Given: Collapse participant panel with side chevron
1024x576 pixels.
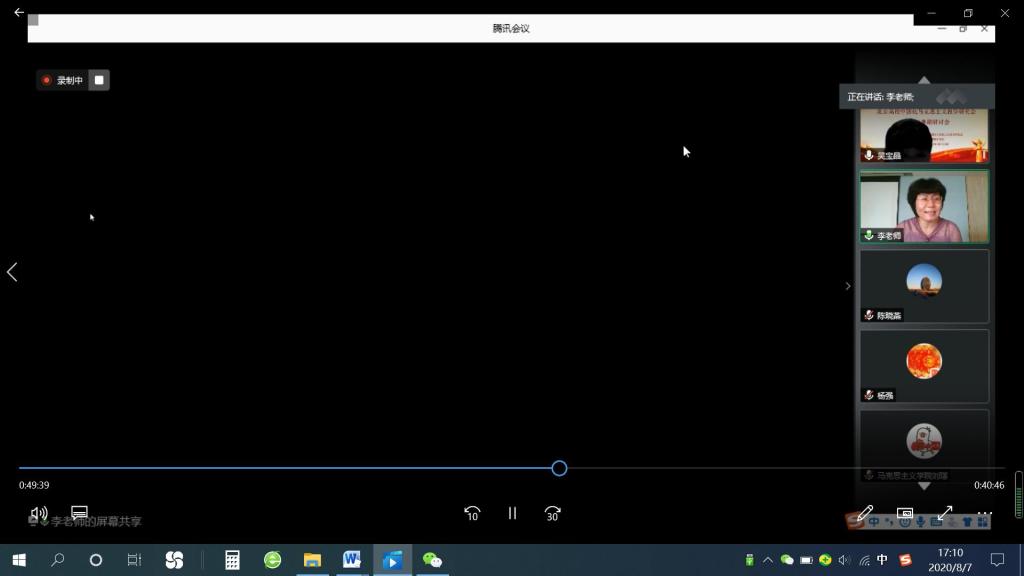Looking at the screenshot, I should pos(848,286).
